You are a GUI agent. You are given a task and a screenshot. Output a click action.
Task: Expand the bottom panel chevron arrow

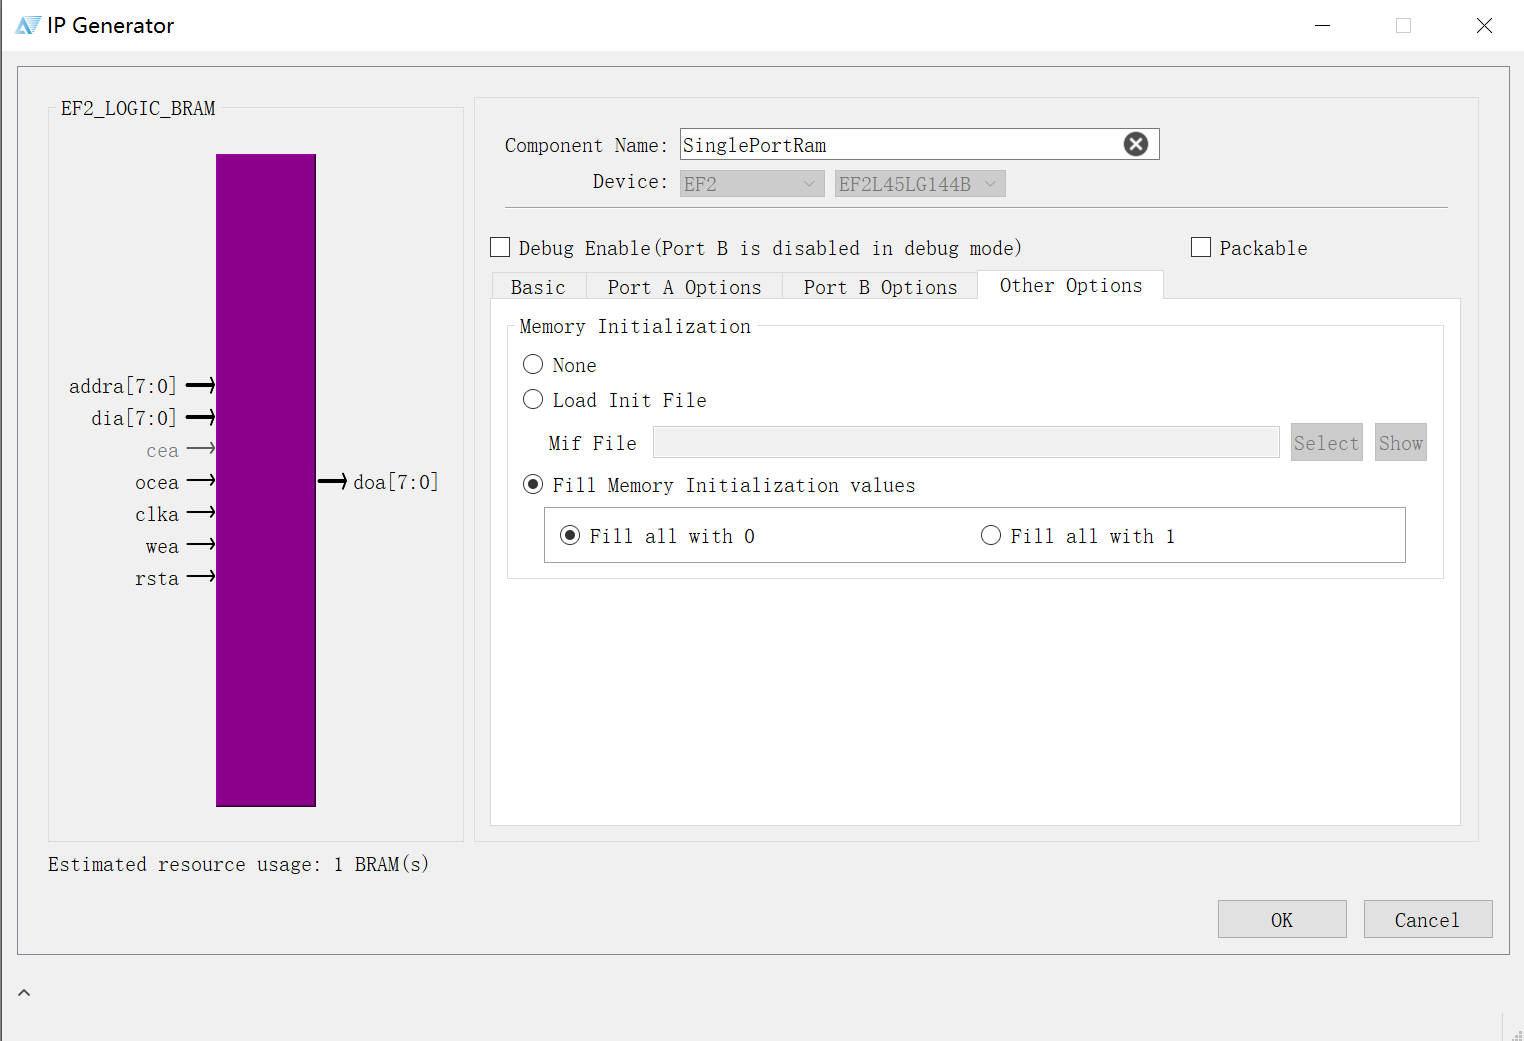24,993
